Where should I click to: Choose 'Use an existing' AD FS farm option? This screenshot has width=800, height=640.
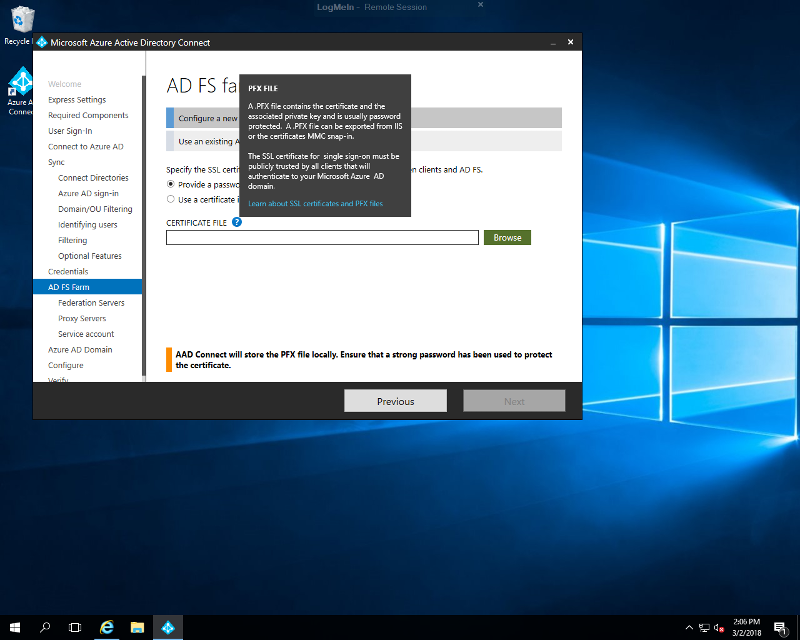pyautogui.click(x=364, y=141)
